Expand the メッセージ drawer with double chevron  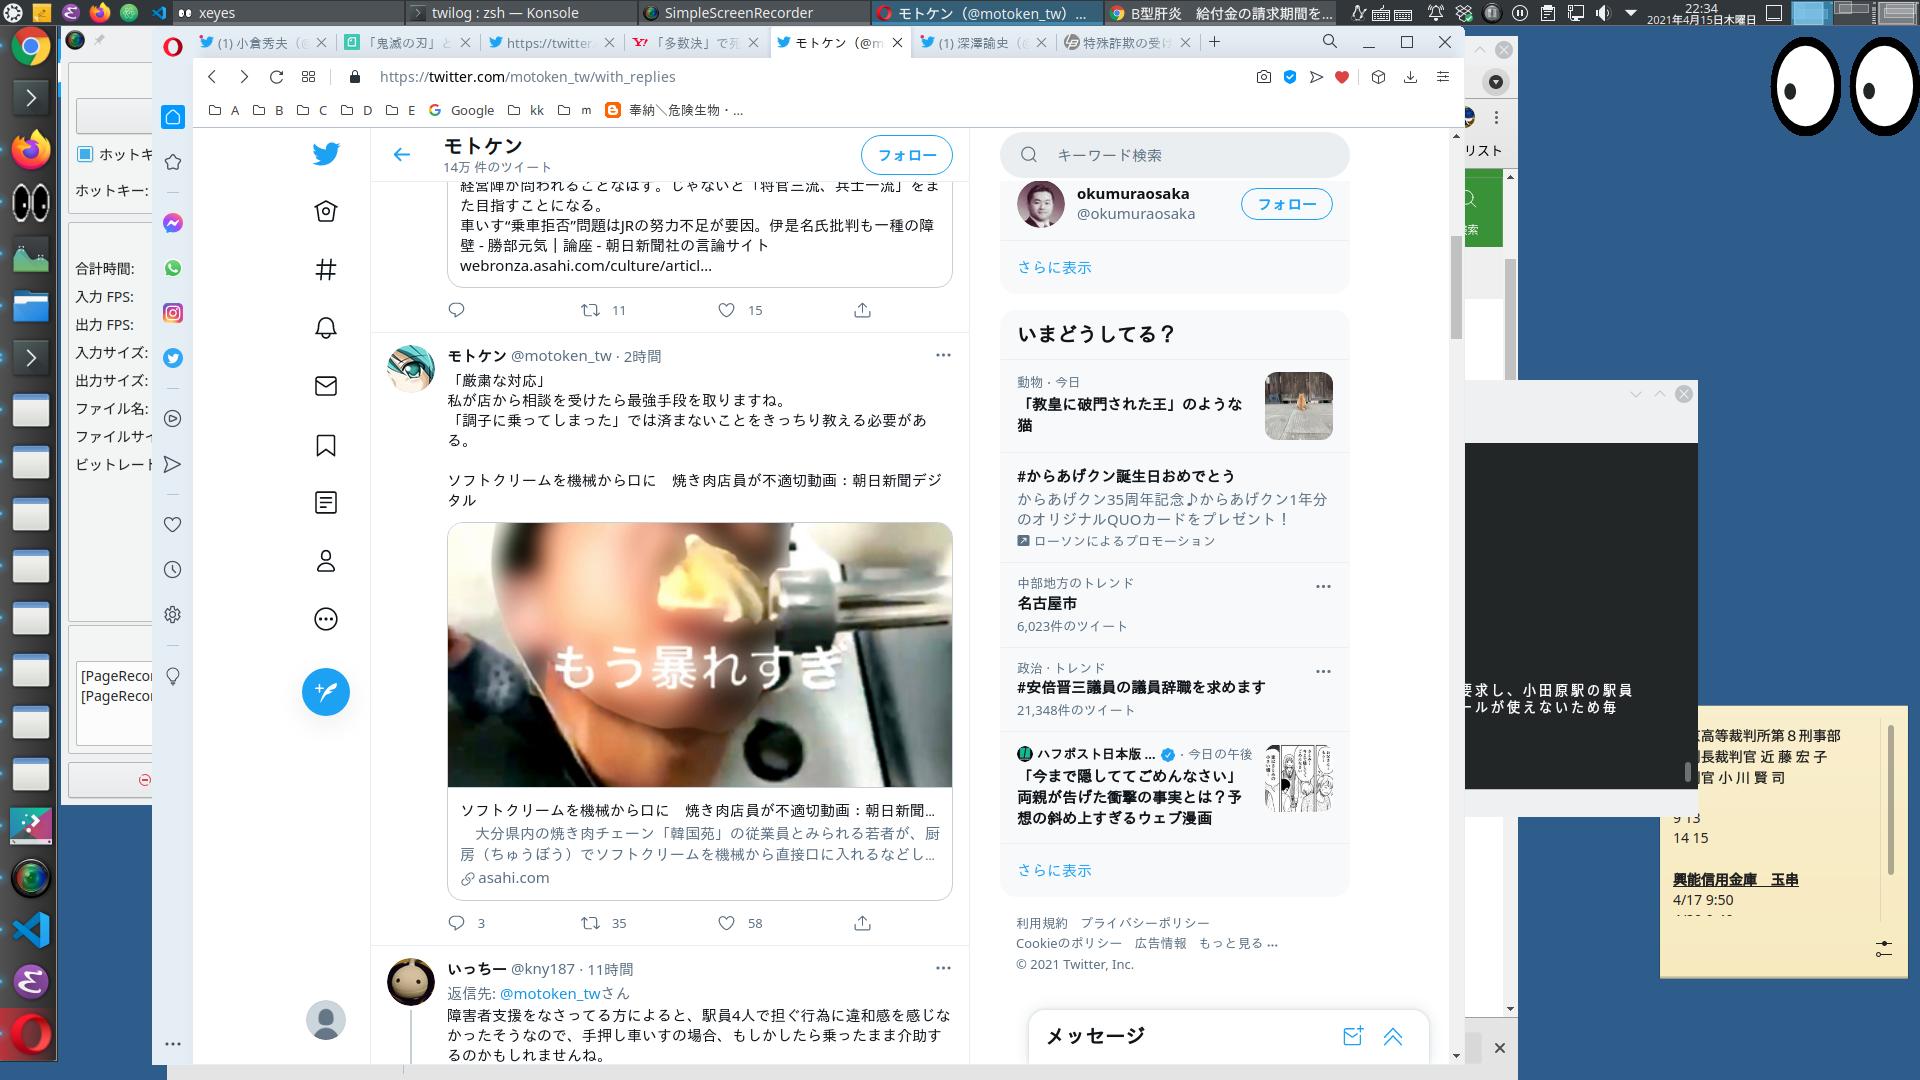tap(1393, 1036)
